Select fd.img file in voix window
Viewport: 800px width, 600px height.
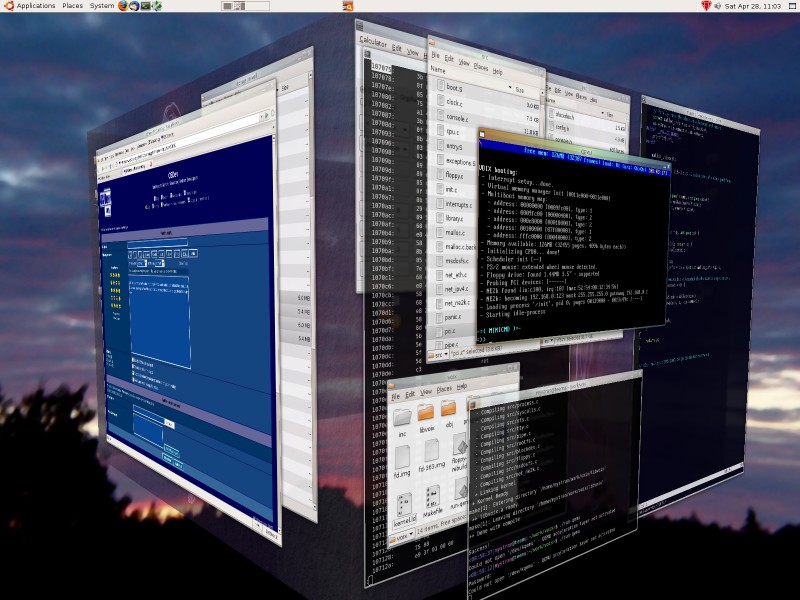402,462
